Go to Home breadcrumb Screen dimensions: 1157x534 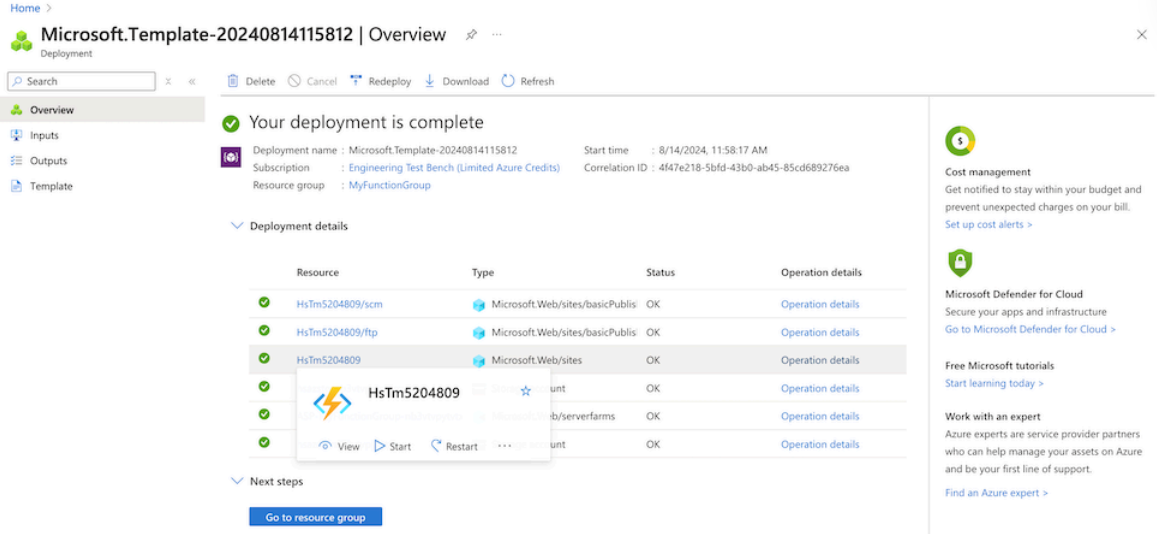[25, 8]
